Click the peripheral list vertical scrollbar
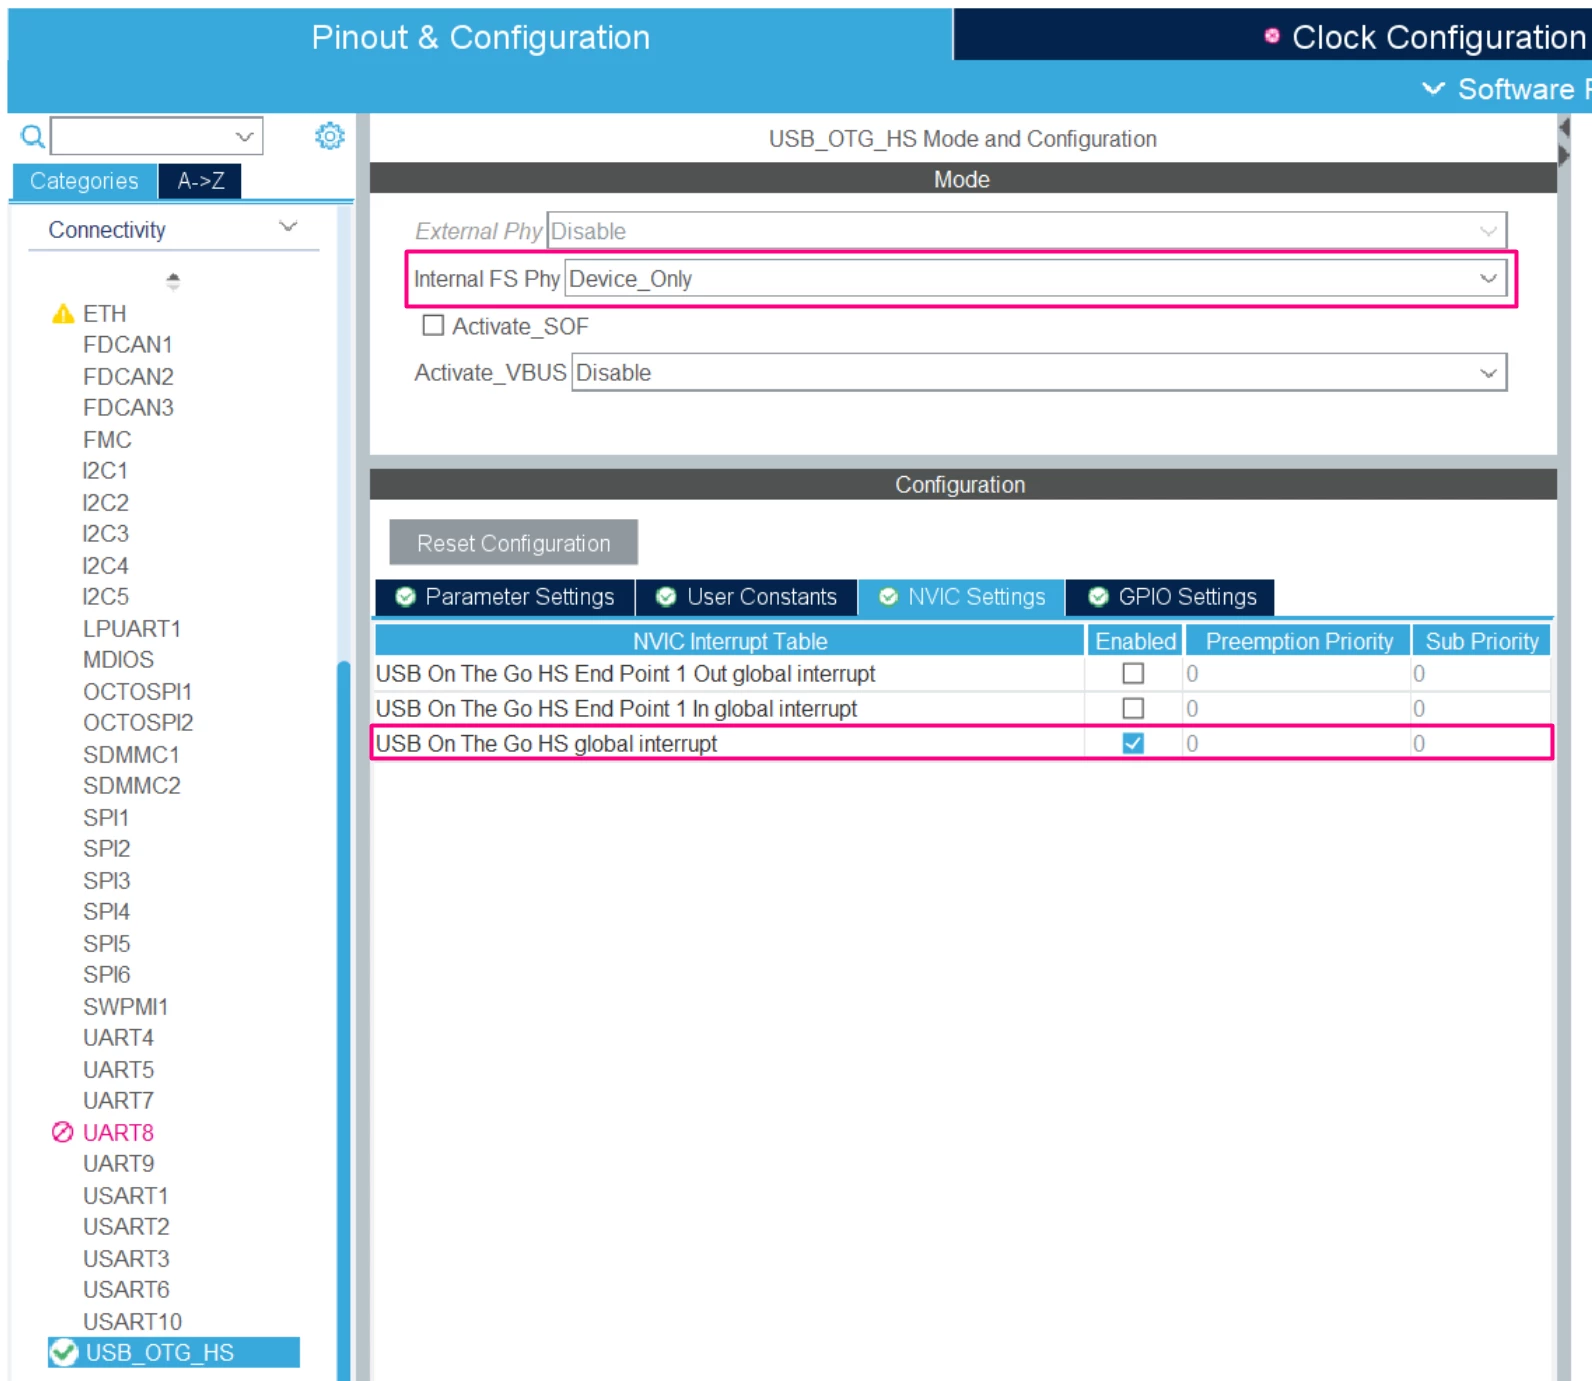Screen dimensions: 1592x1381 click(x=344, y=1020)
